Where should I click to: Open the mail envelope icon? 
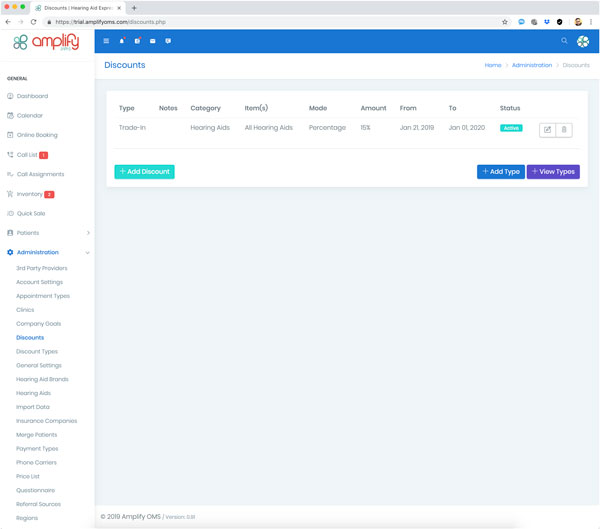click(x=153, y=41)
